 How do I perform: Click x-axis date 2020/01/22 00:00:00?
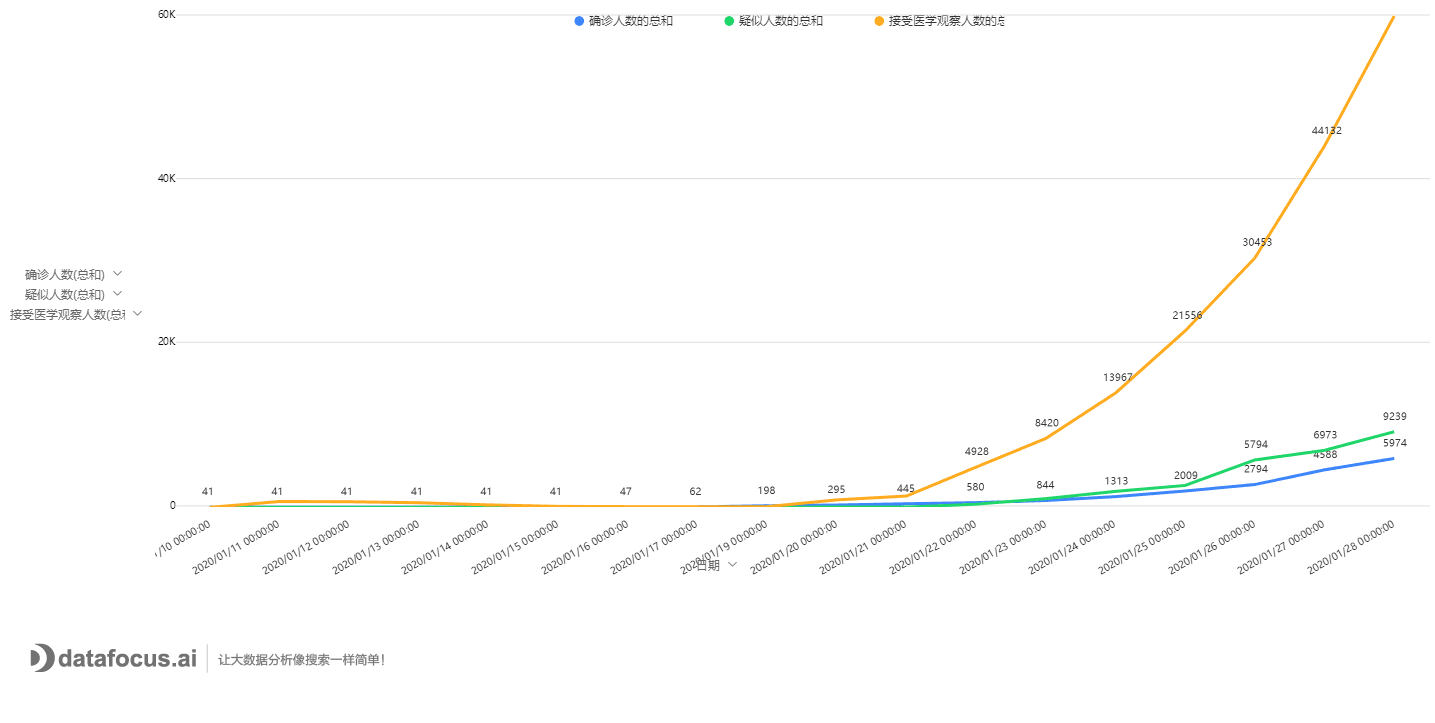pos(934,546)
